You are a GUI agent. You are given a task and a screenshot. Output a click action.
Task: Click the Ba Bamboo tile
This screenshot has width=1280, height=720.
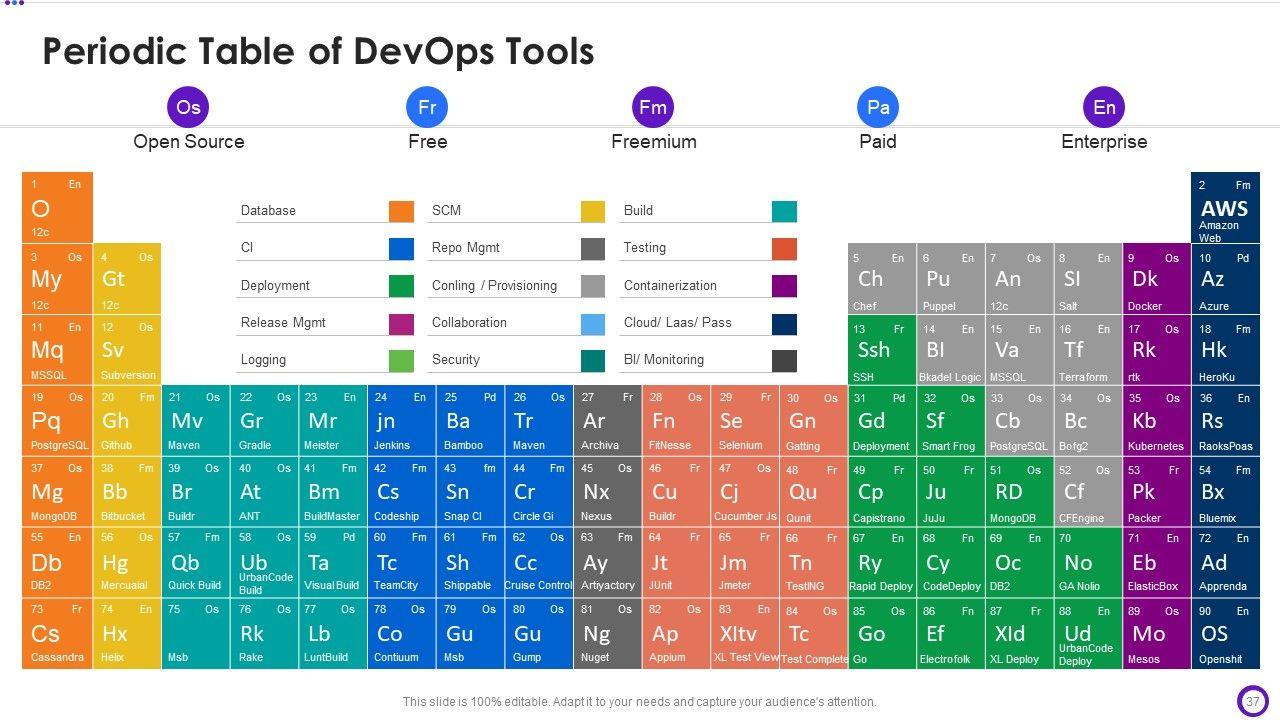[x=470, y=421]
